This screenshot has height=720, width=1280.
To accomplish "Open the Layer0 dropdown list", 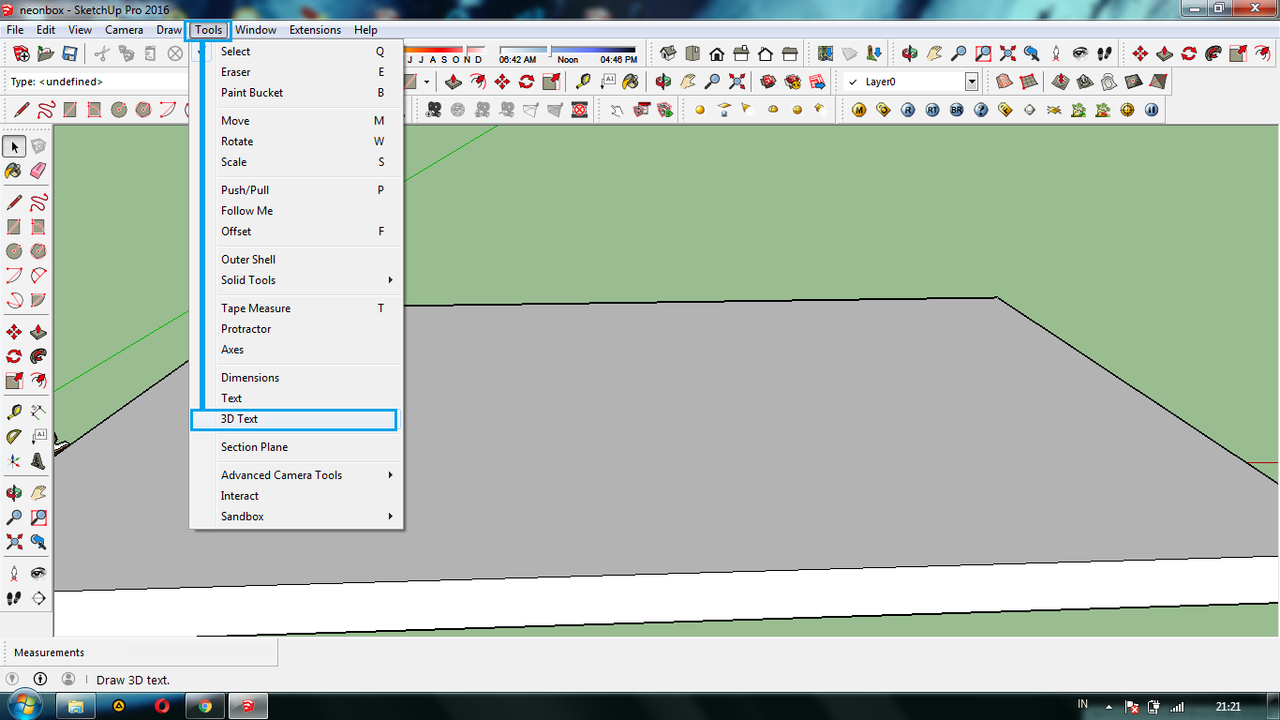I will 971,82.
